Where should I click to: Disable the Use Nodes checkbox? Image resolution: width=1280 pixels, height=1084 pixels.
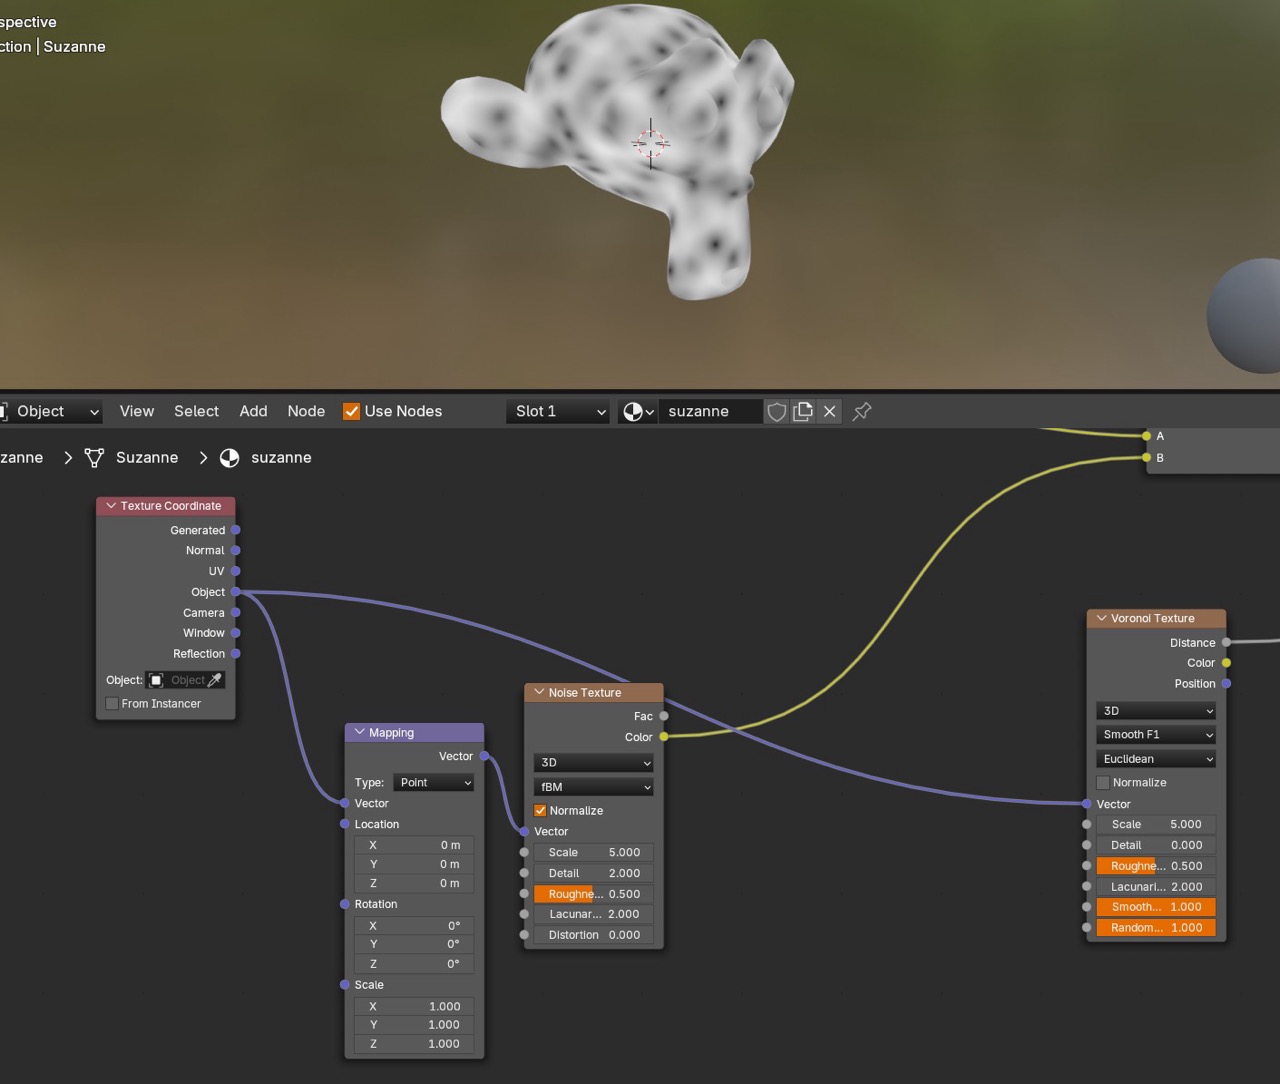click(x=351, y=411)
